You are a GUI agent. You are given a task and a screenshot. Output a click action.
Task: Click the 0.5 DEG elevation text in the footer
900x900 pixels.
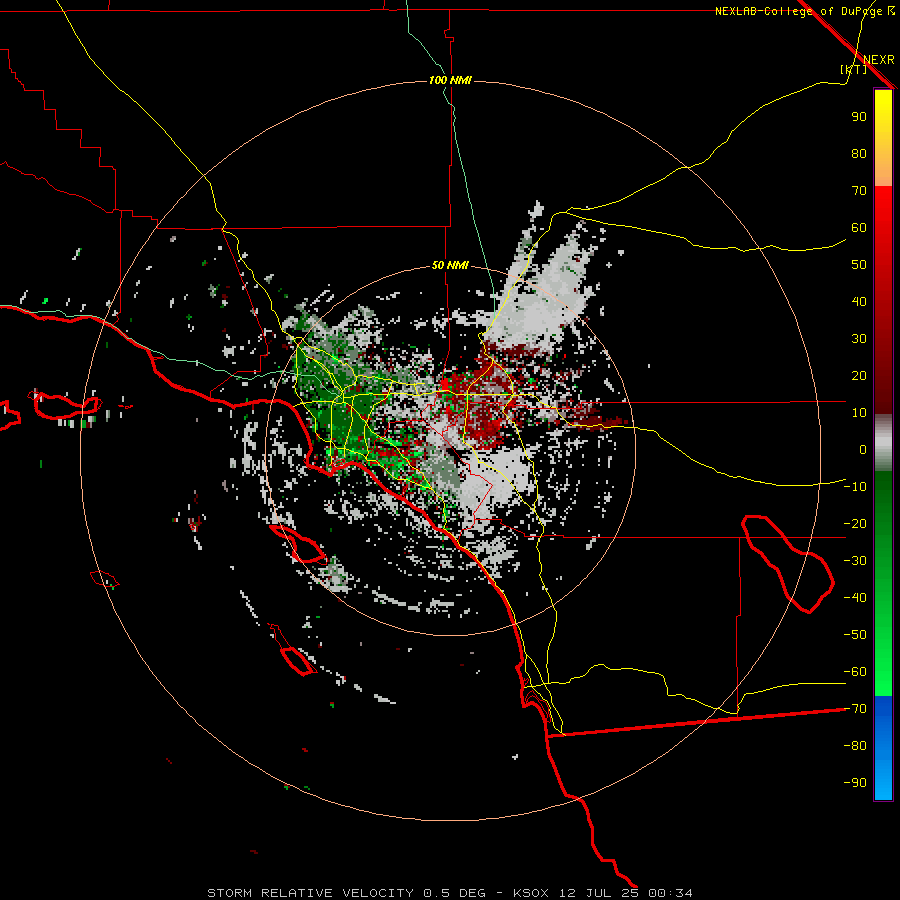455,893
